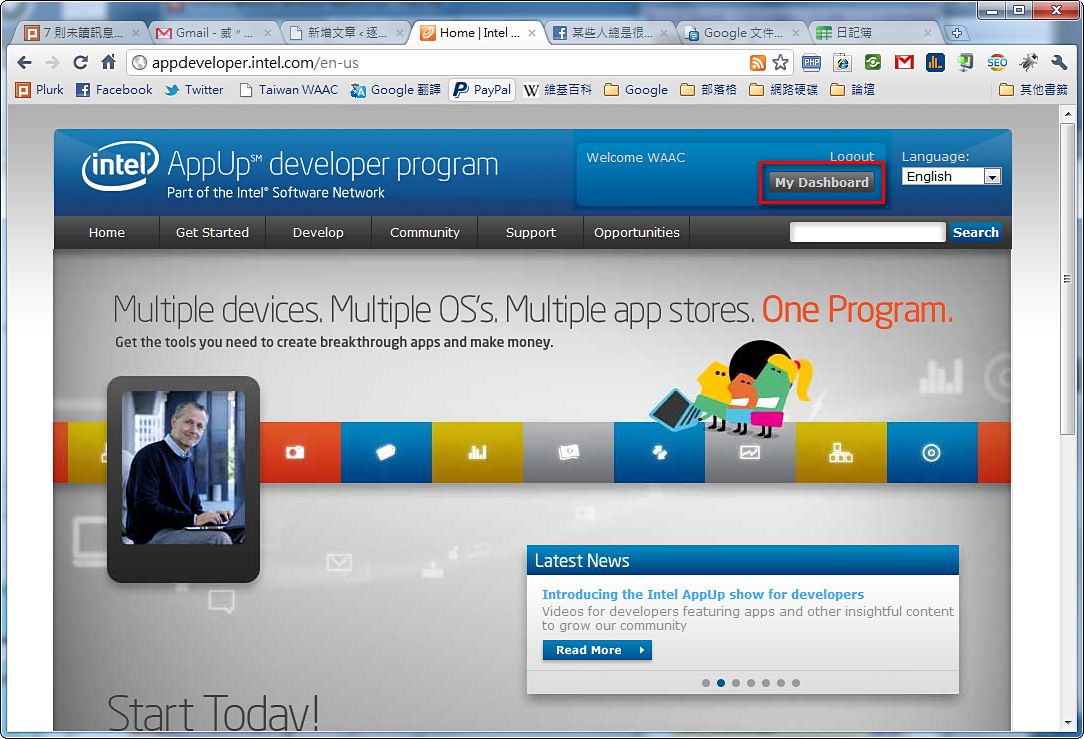Reload the page with refresh icon
This screenshot has height=739, width=1084.
click(80, 63)
